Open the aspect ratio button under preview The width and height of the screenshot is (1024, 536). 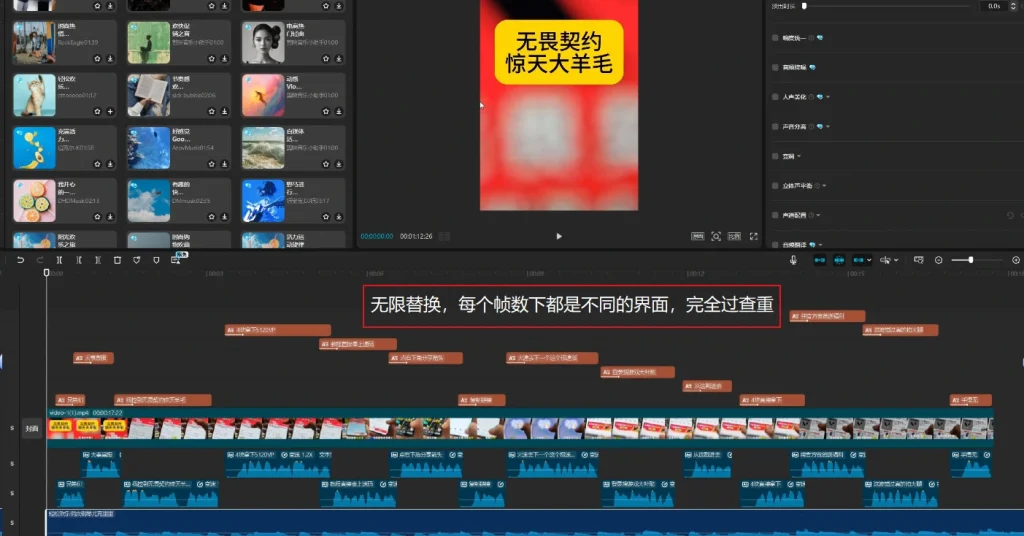coord(734,236)
